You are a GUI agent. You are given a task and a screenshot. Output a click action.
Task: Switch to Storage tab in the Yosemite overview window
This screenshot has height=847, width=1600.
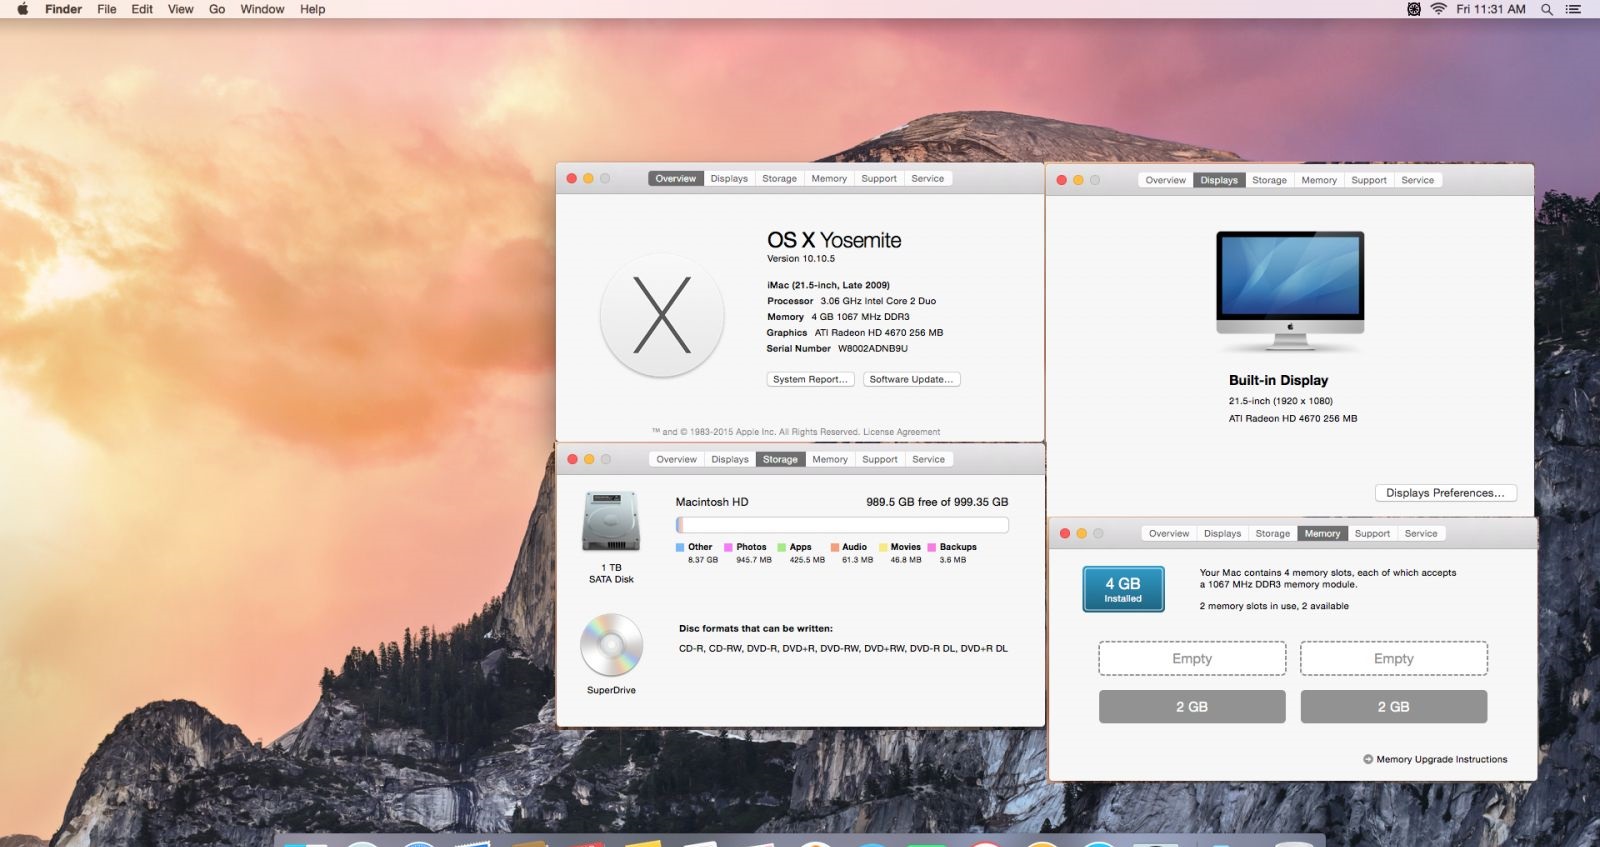pyautogui.click(x=779, y=179)
